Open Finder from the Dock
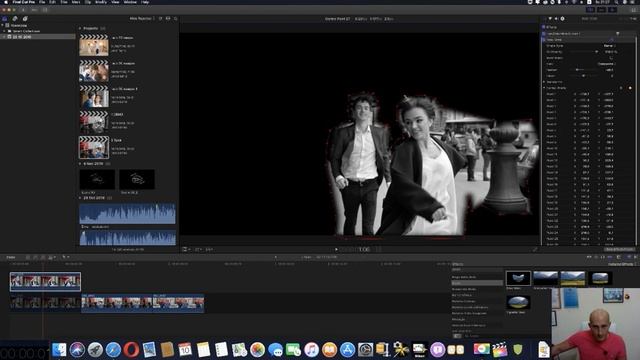640x360 pixels. click(x=59, y=350)
